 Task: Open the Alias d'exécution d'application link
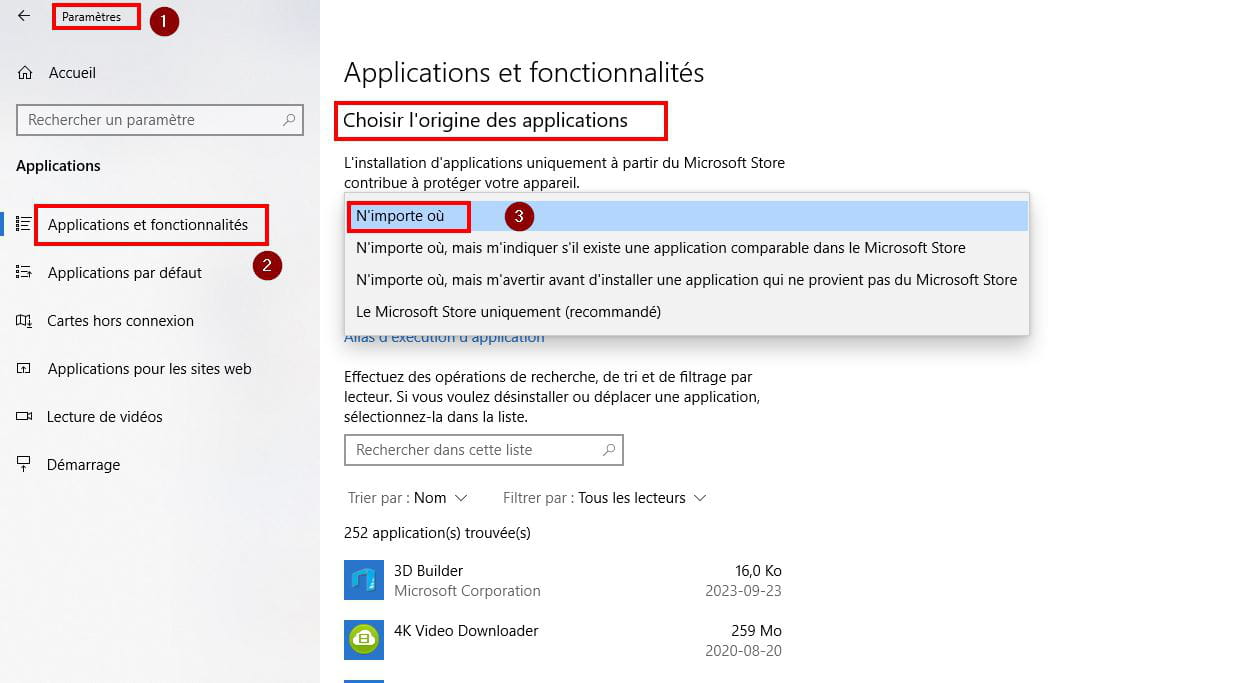tap(444, 338)
